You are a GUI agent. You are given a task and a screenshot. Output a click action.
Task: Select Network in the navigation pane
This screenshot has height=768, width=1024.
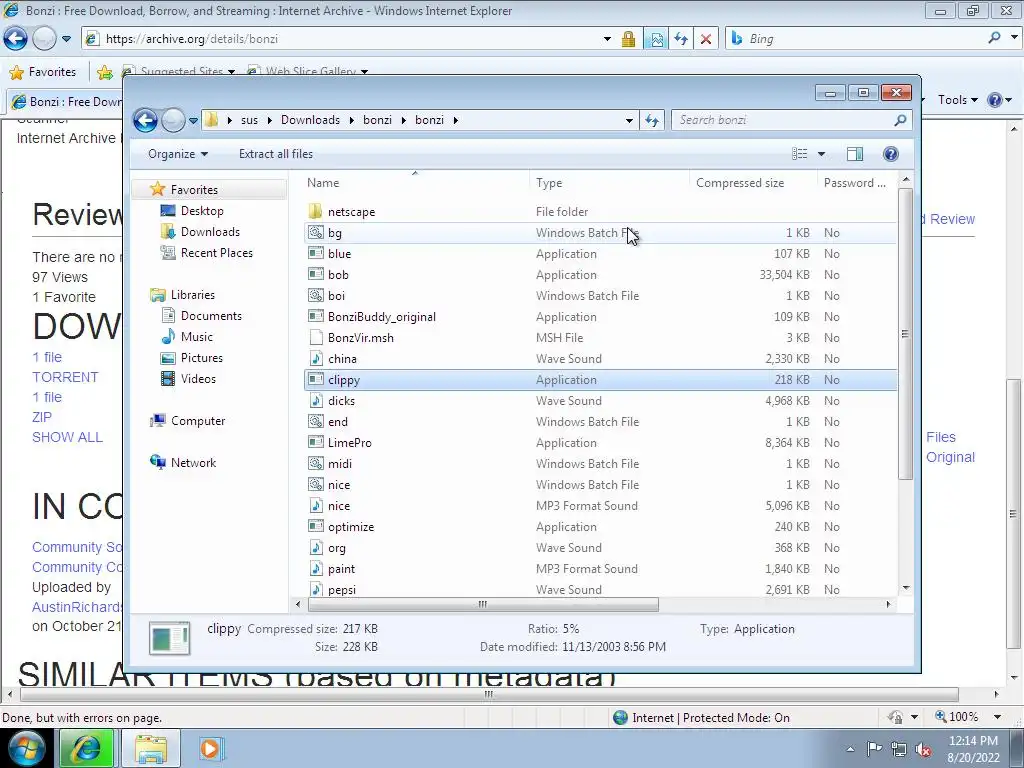pyautogui.click(x=193, y=463)
